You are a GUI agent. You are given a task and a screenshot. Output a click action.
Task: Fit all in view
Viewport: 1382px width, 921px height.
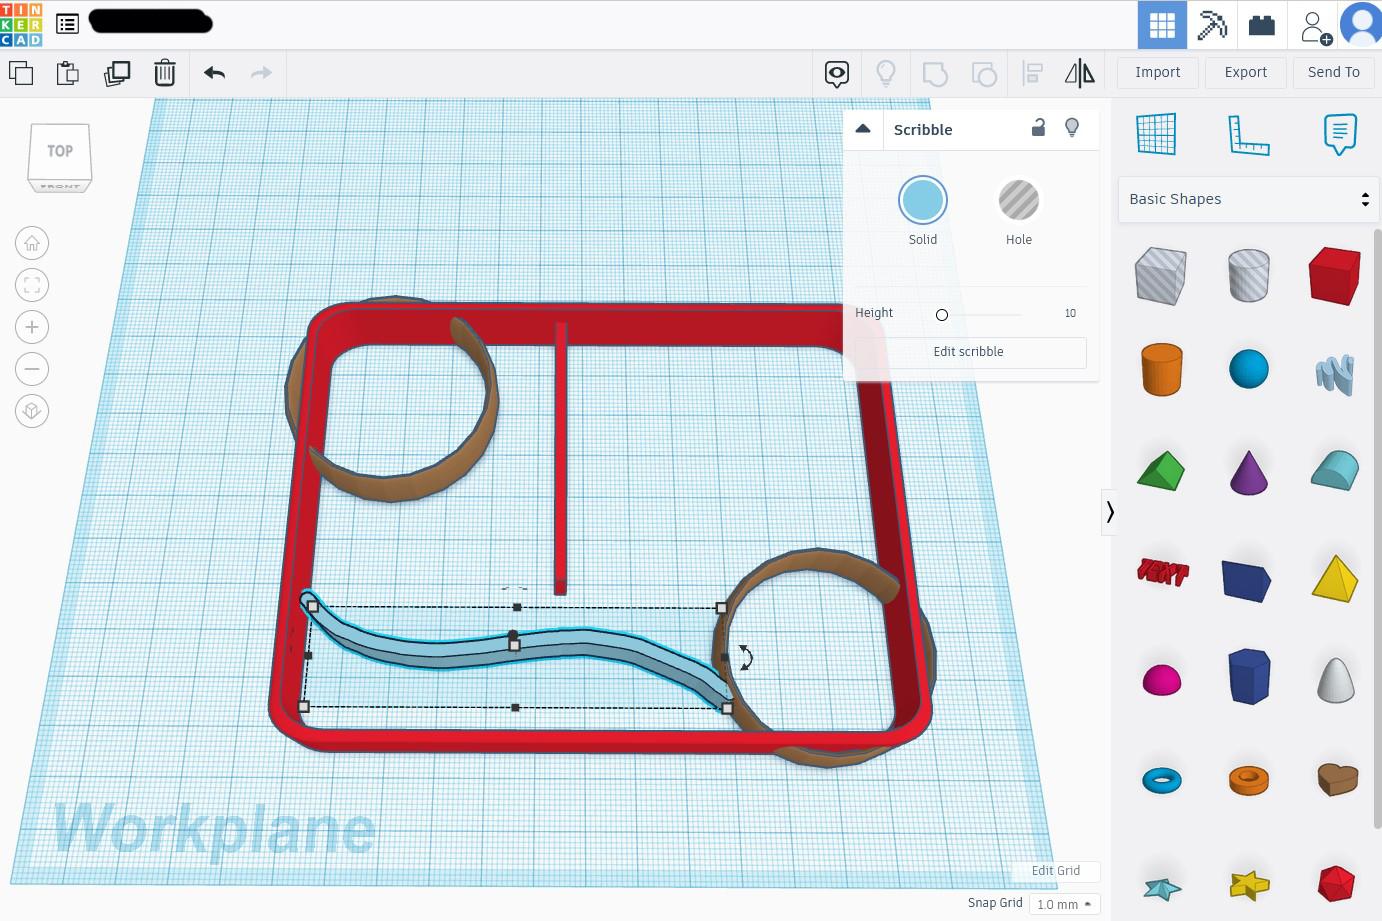tap(32, 285)
